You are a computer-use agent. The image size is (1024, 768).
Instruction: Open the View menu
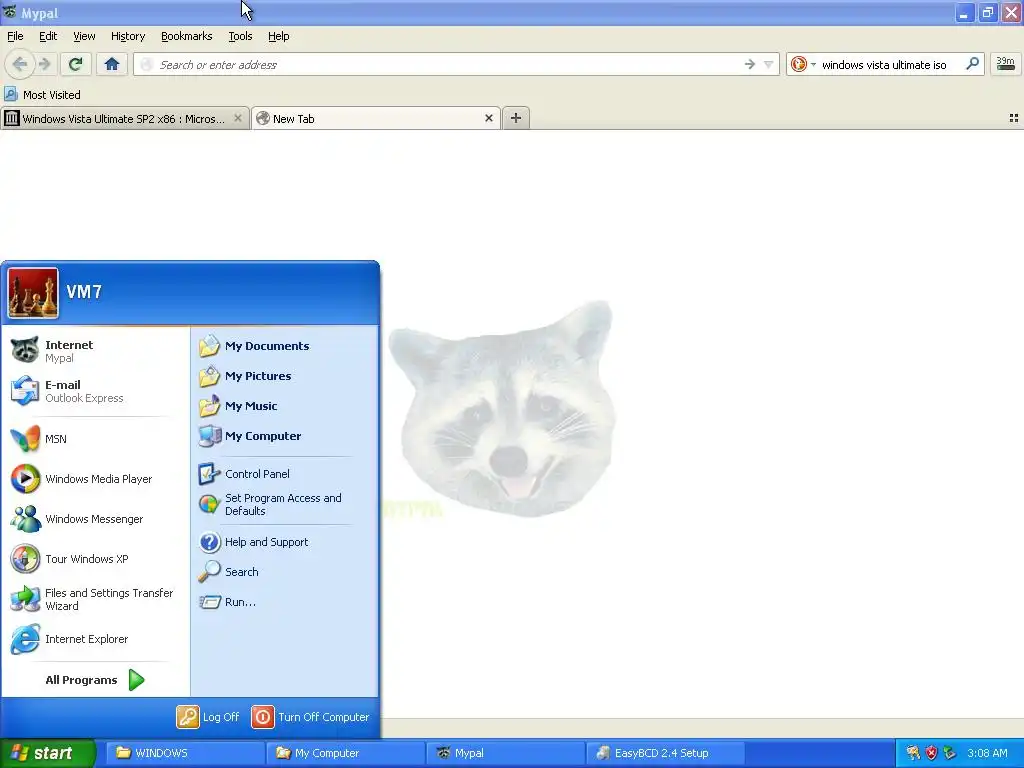point(84,36)
